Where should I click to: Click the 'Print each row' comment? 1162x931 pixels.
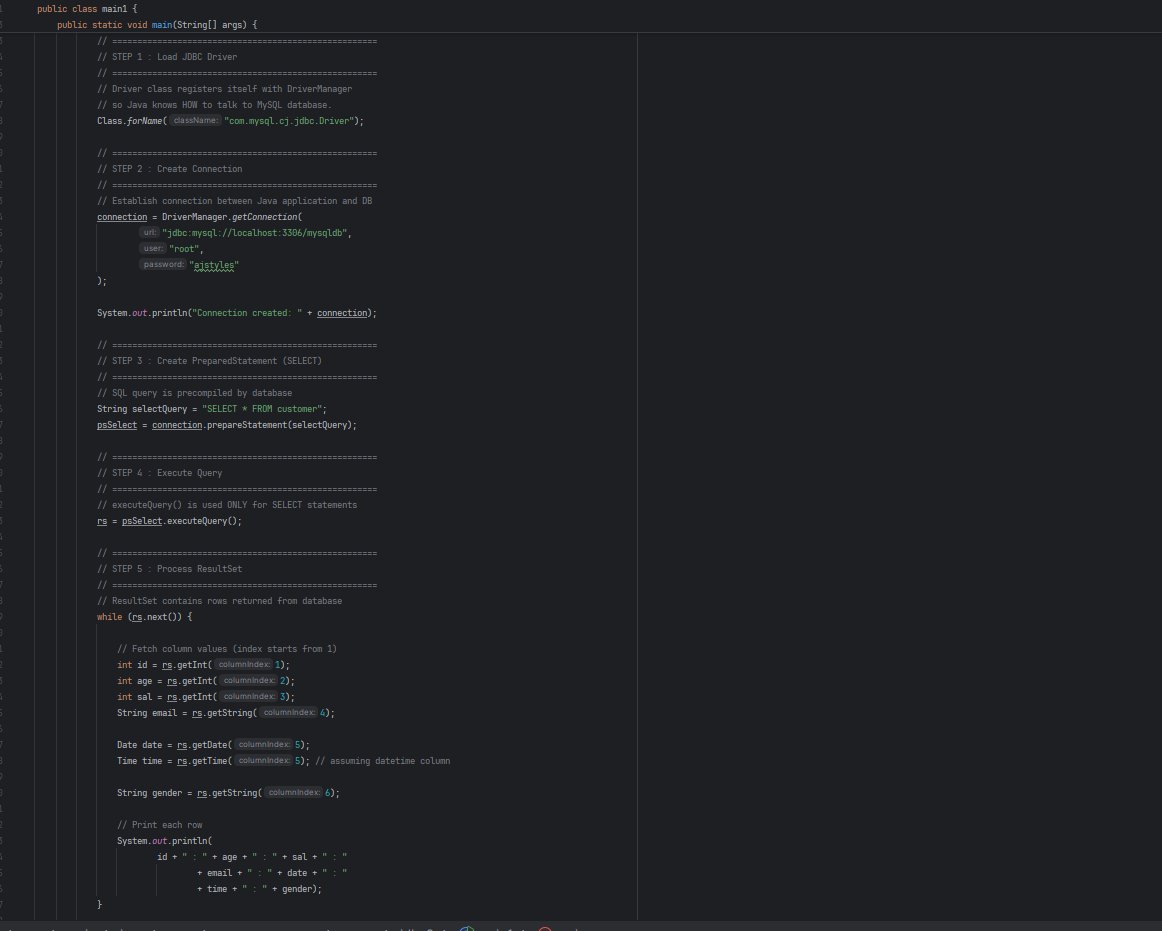pyautogui.click(x=159, y=825)
